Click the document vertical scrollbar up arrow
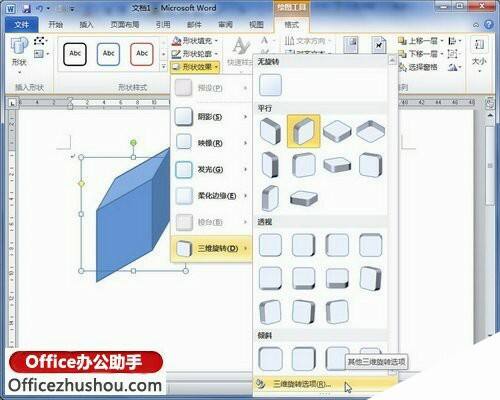 tap(490, 115)
